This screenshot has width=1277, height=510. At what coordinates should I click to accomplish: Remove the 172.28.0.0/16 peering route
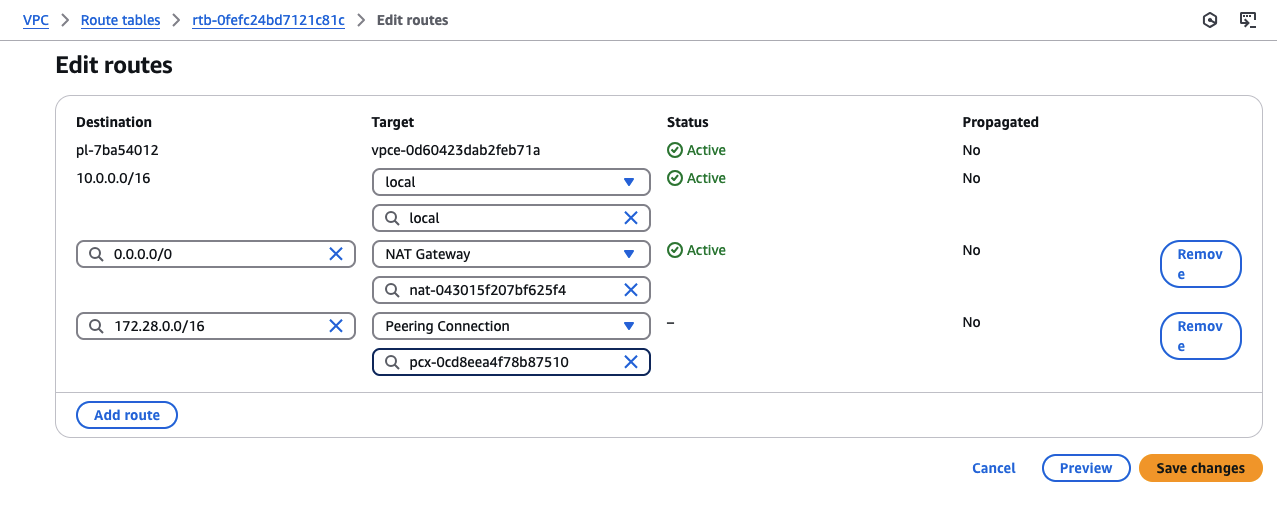pos(1200,336)
